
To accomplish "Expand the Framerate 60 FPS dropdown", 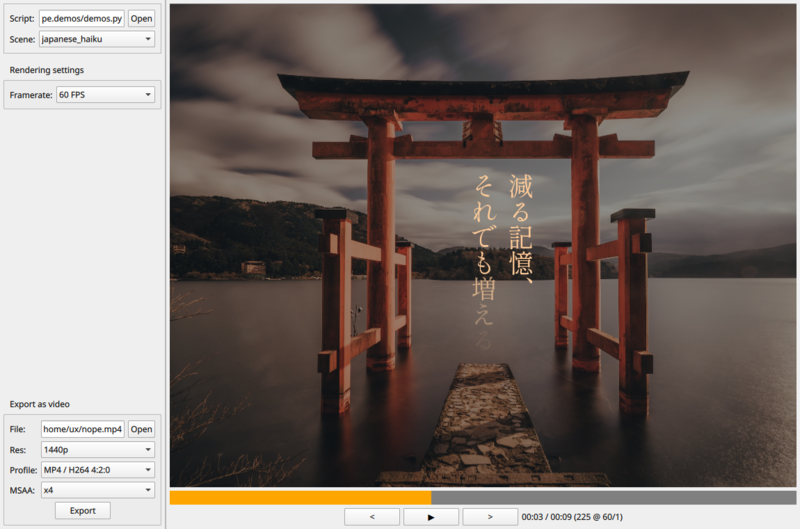I will click(x=105, y=94).
